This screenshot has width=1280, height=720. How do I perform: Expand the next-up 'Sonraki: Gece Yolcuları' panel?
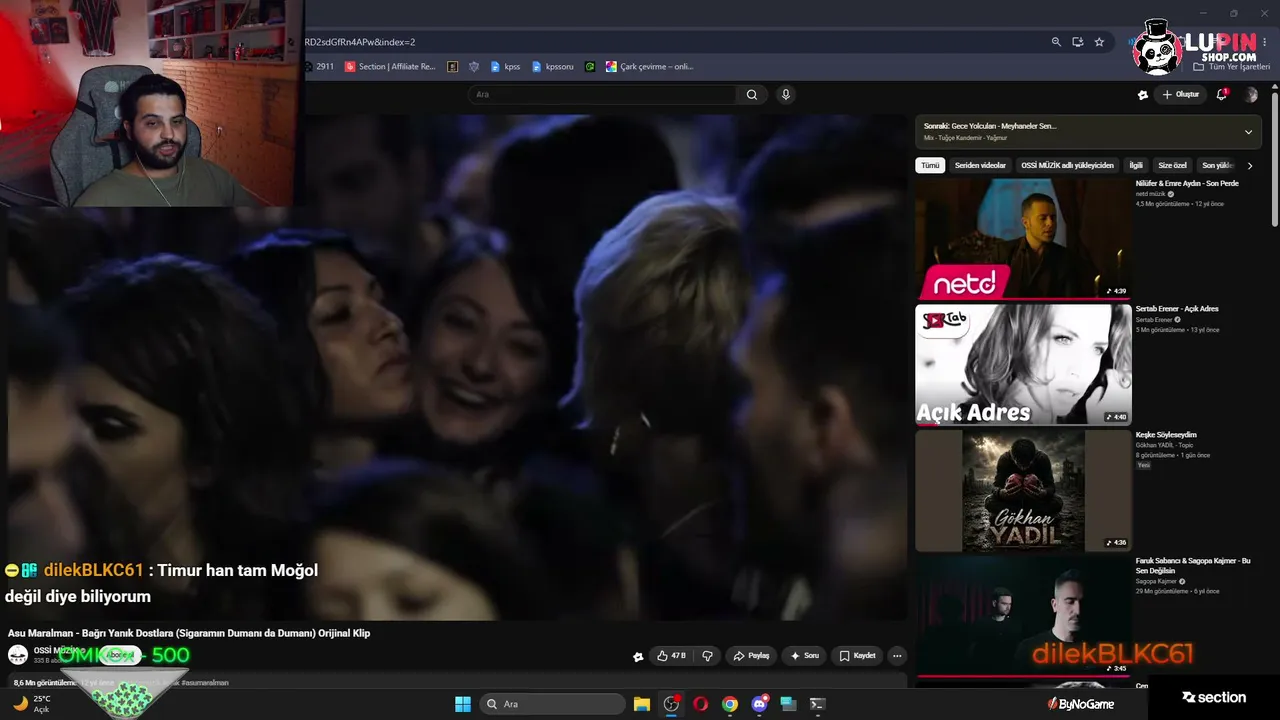point(1248,132)
